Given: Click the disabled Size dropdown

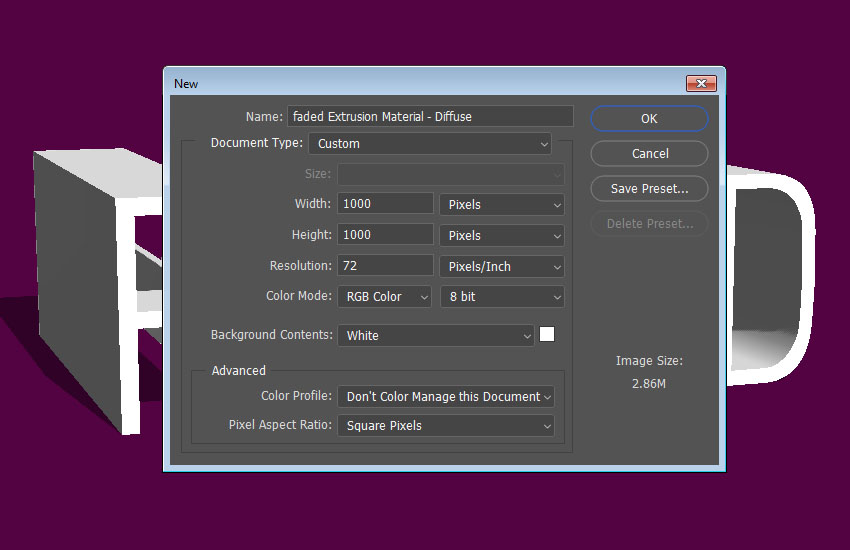Looking at the screenshot, I should pyautogui.click(x=451, y=174).
